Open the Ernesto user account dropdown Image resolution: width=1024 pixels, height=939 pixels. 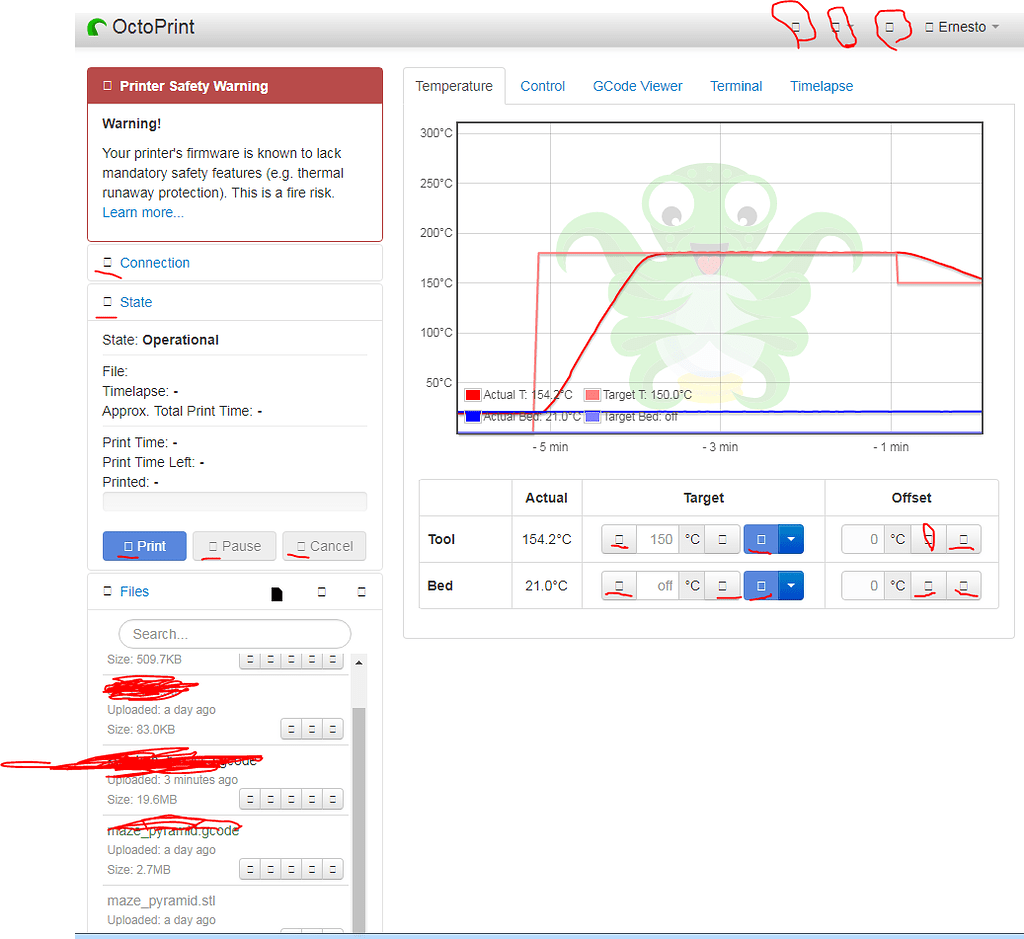(960, 27)
